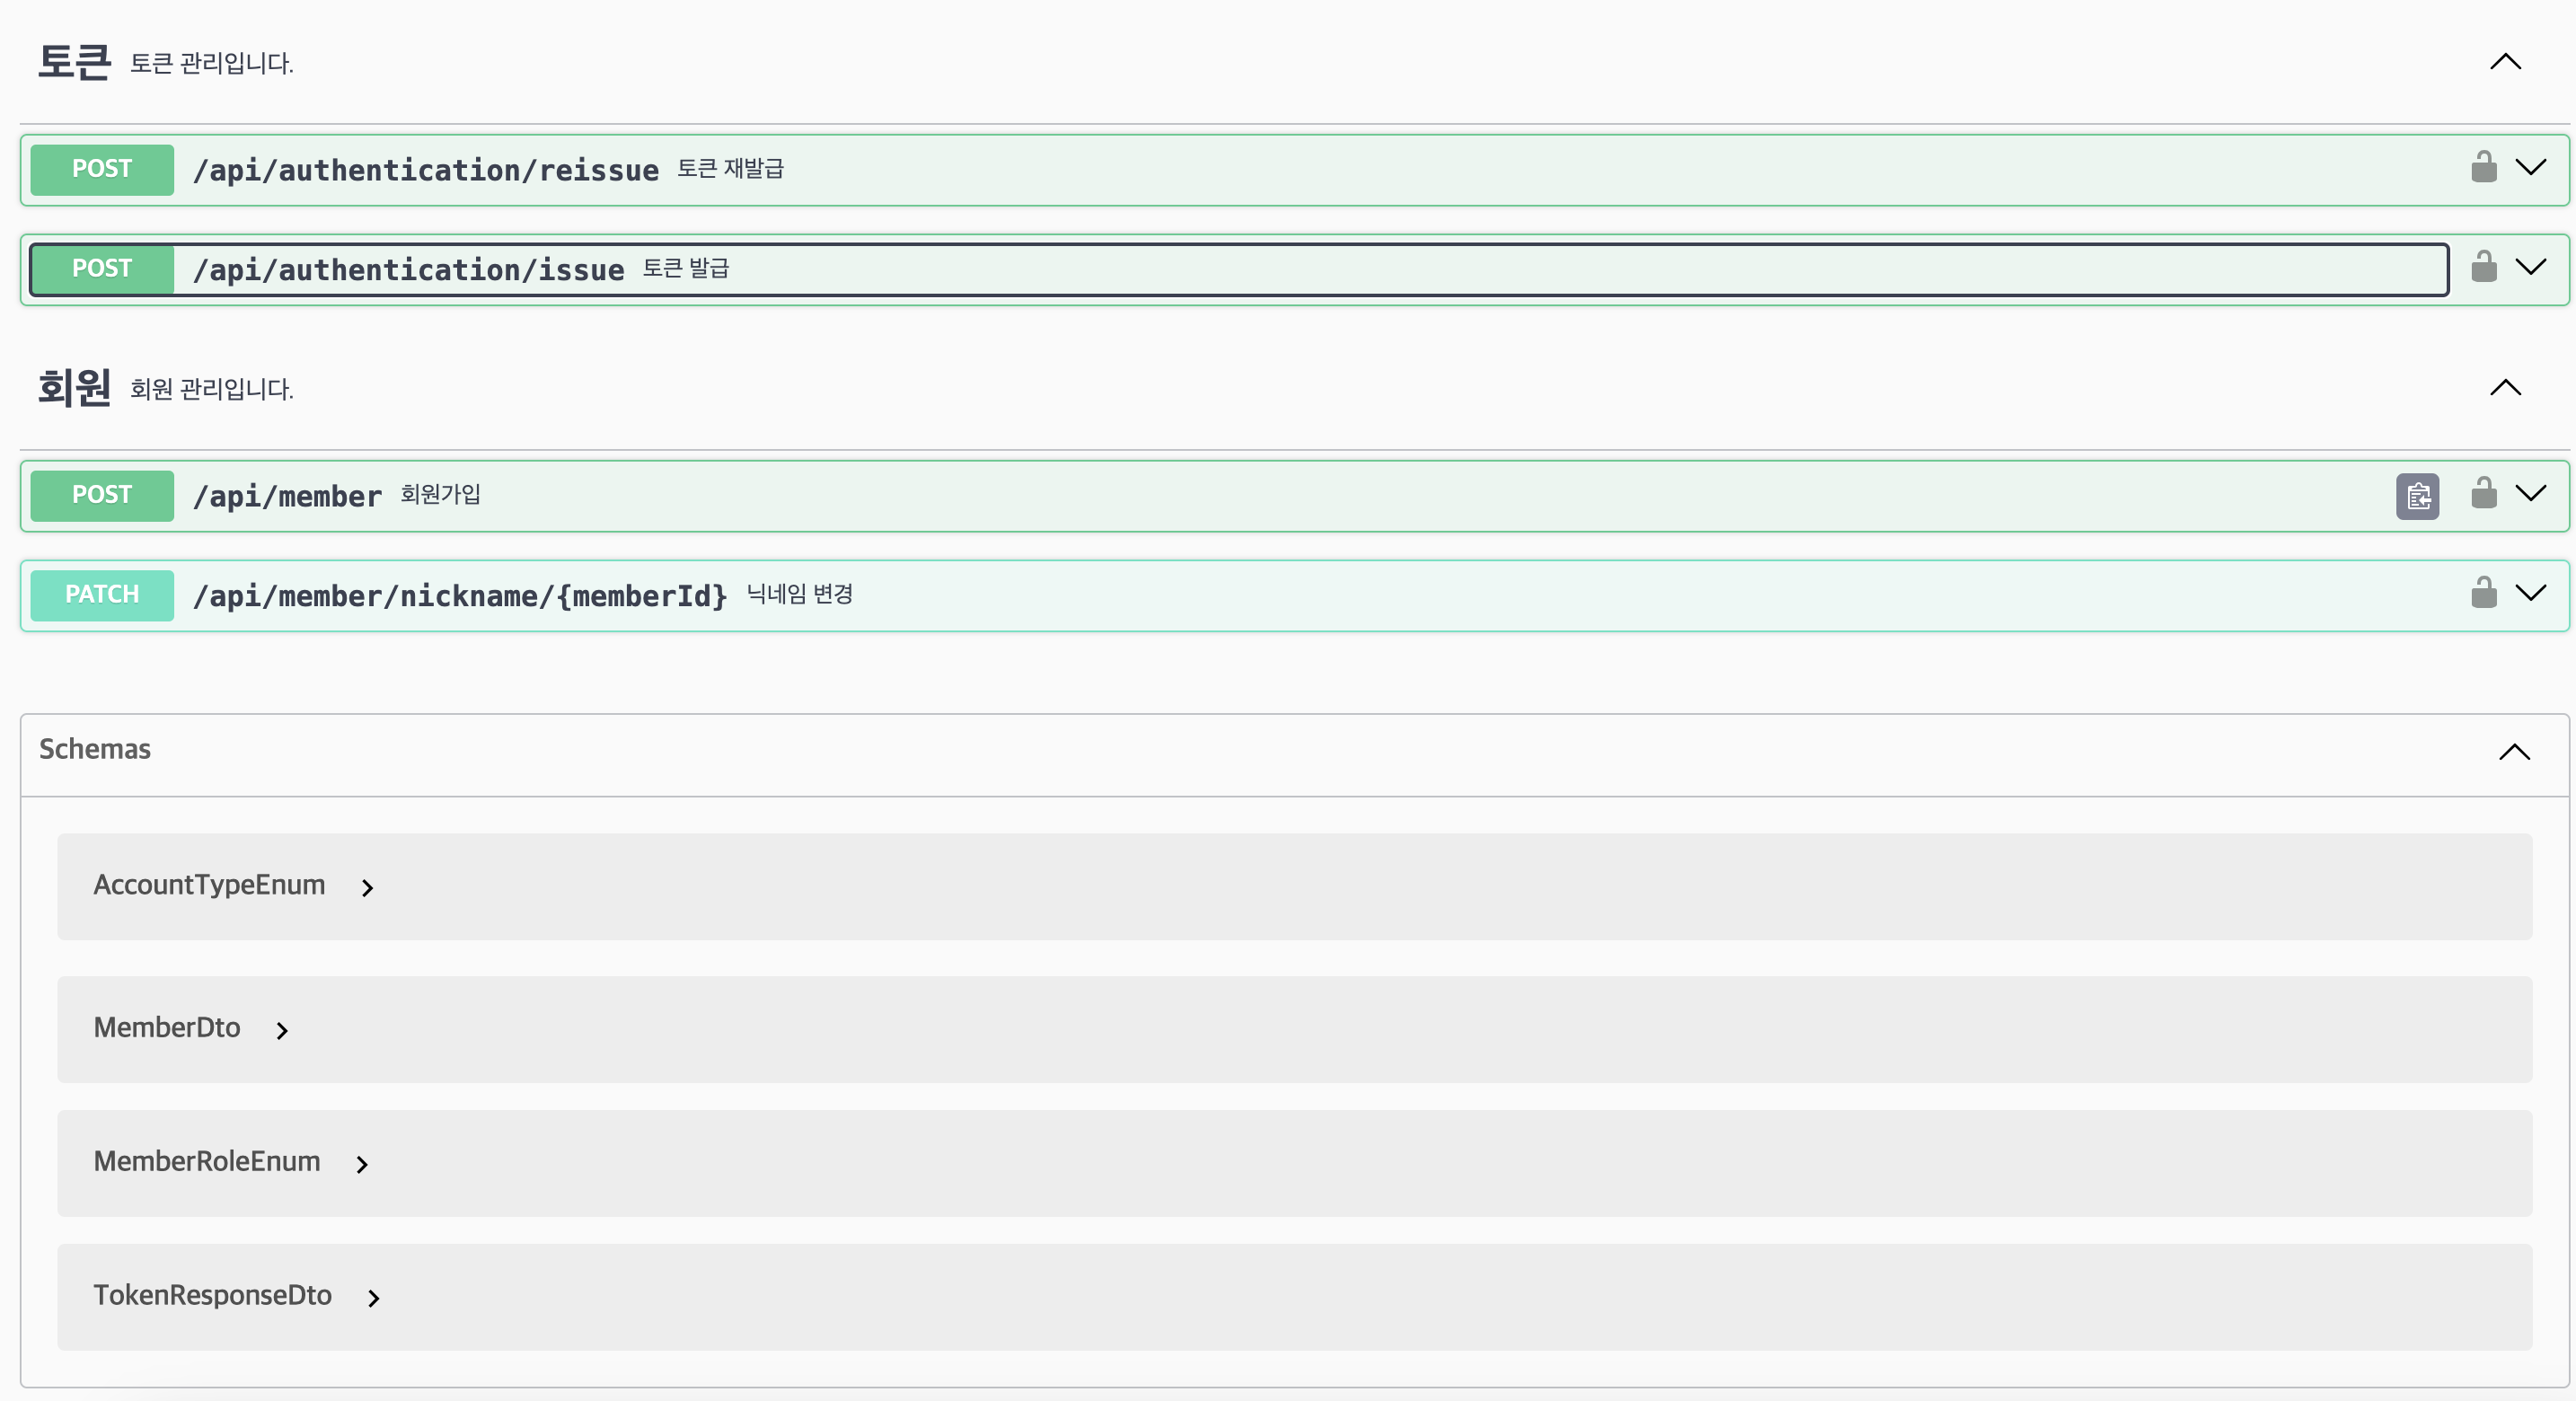Click the 회원 tag heading
The width and height of the screenshot is (2576, 1401).
click(75, 388)
